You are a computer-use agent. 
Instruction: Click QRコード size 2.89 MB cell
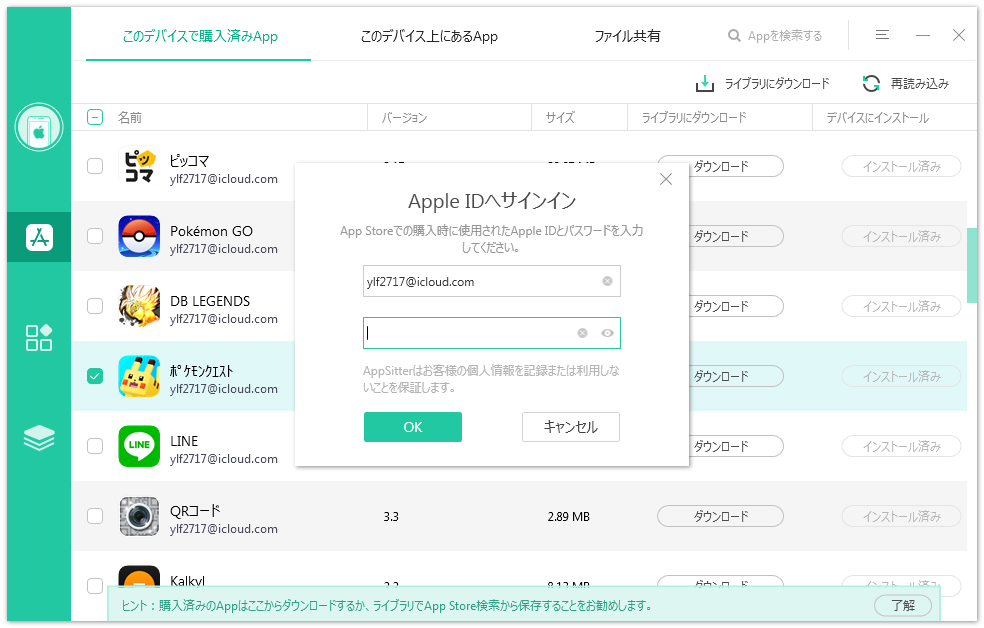[x=569, y=516]
